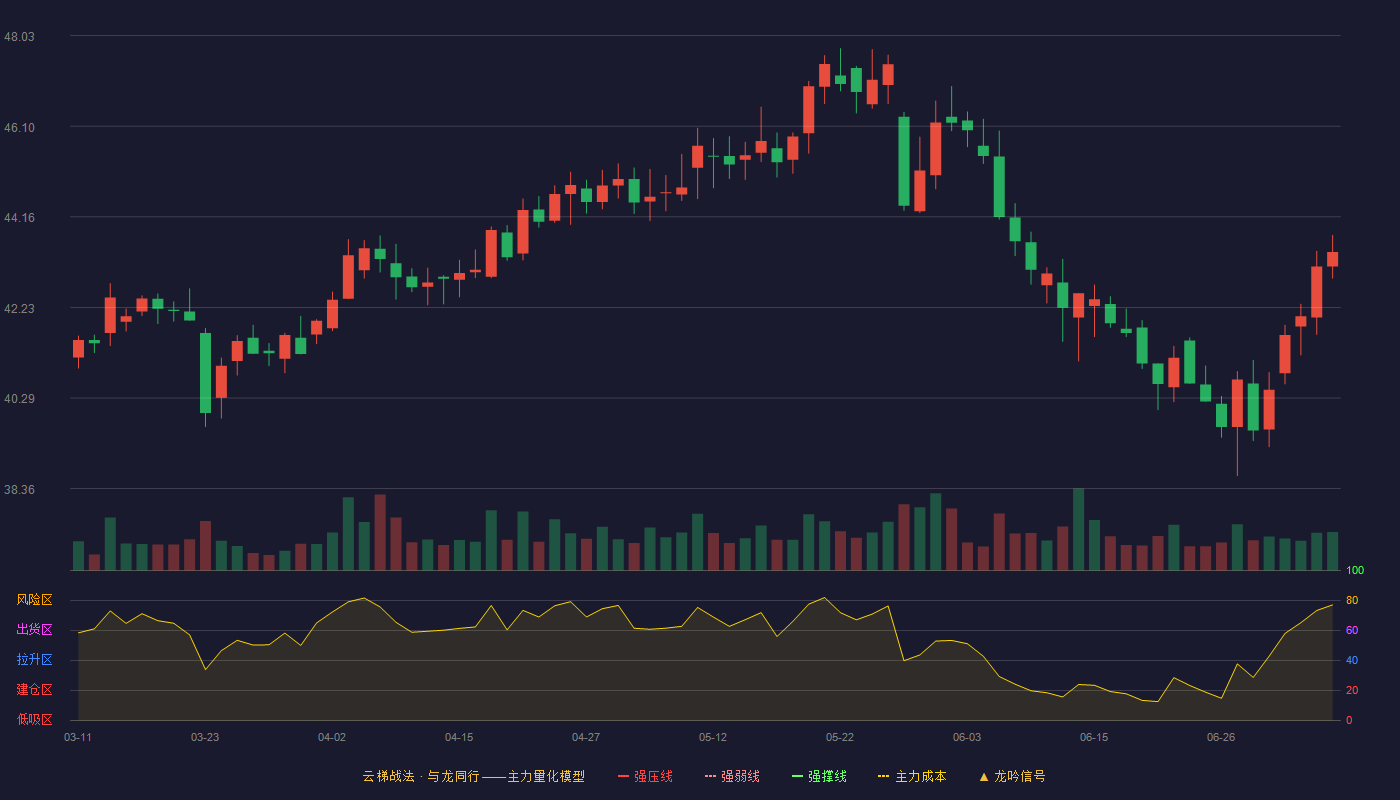
Task: Click the 38.36 price axis label
Action: [19, 489]
